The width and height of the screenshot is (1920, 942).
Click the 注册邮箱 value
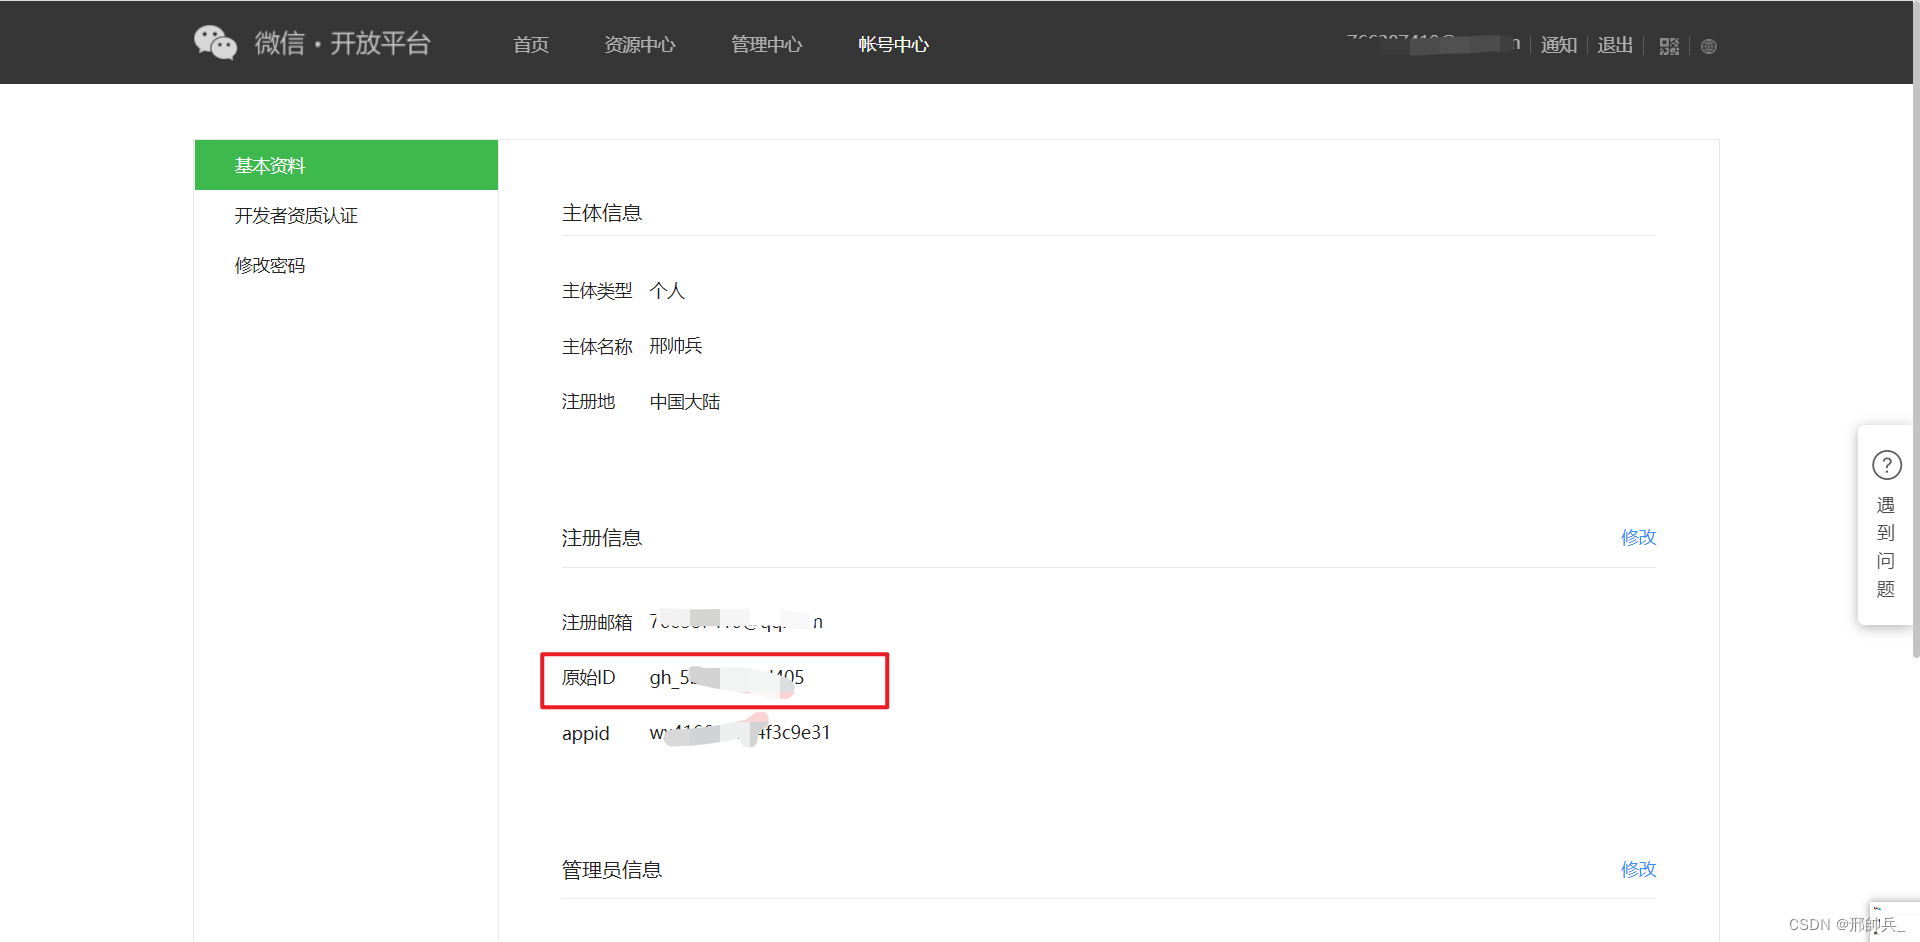click(736, 622)
